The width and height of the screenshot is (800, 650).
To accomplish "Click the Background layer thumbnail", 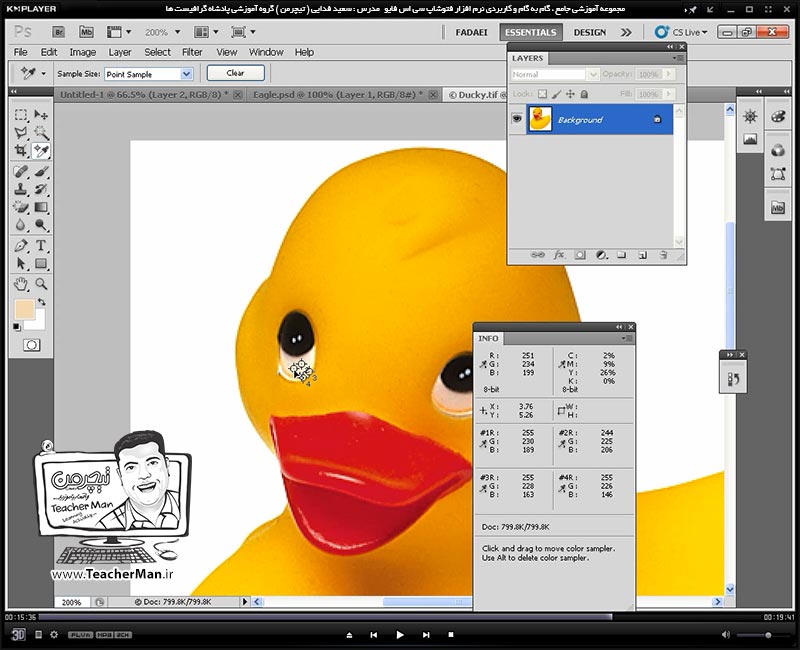I will (540, 119).
